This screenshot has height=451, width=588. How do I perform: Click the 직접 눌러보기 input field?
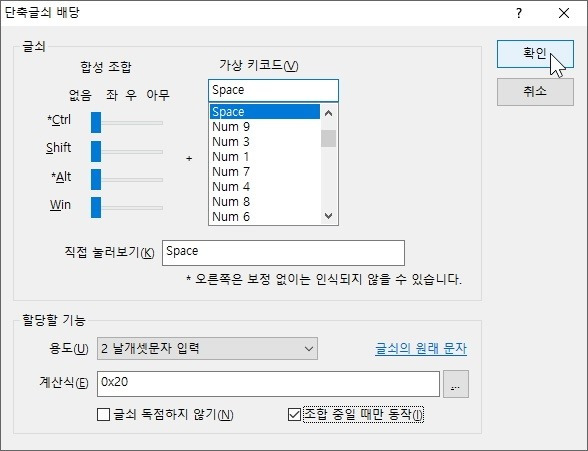tap(284, 253)
